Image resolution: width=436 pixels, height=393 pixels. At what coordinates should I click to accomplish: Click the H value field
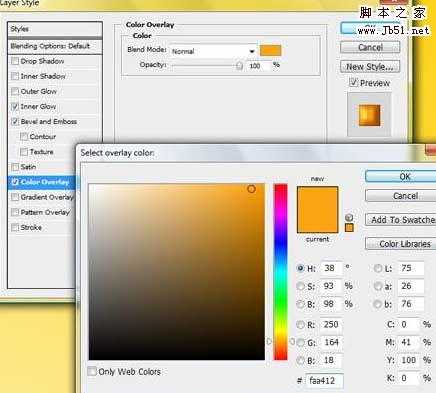331,268
